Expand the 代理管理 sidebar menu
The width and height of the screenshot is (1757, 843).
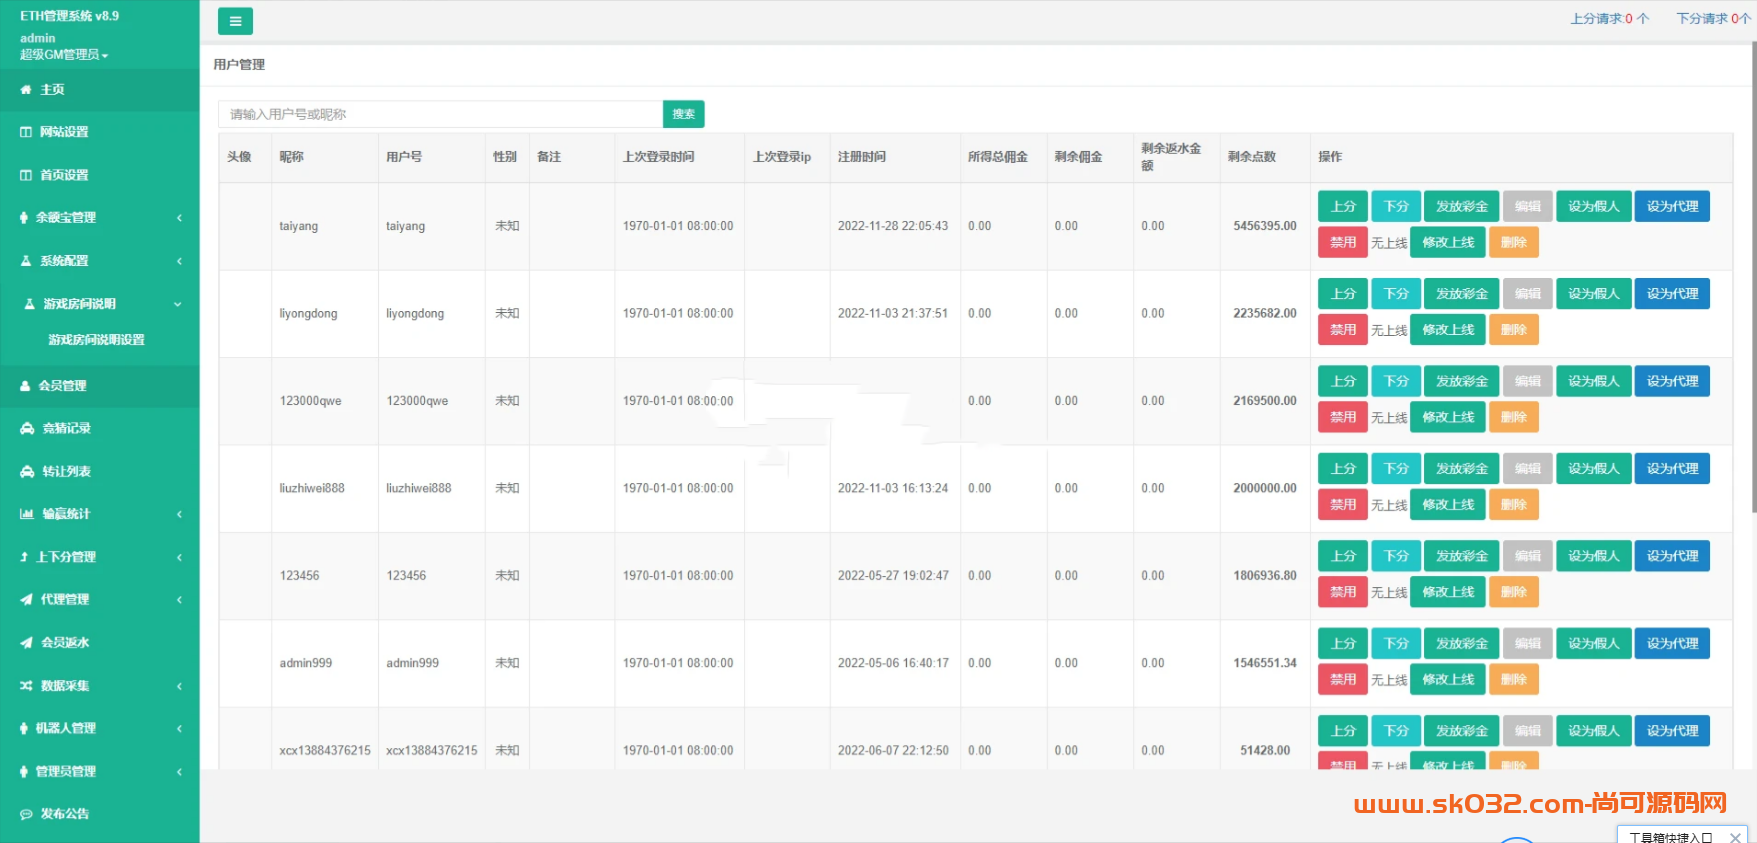(x=100, y=600)
